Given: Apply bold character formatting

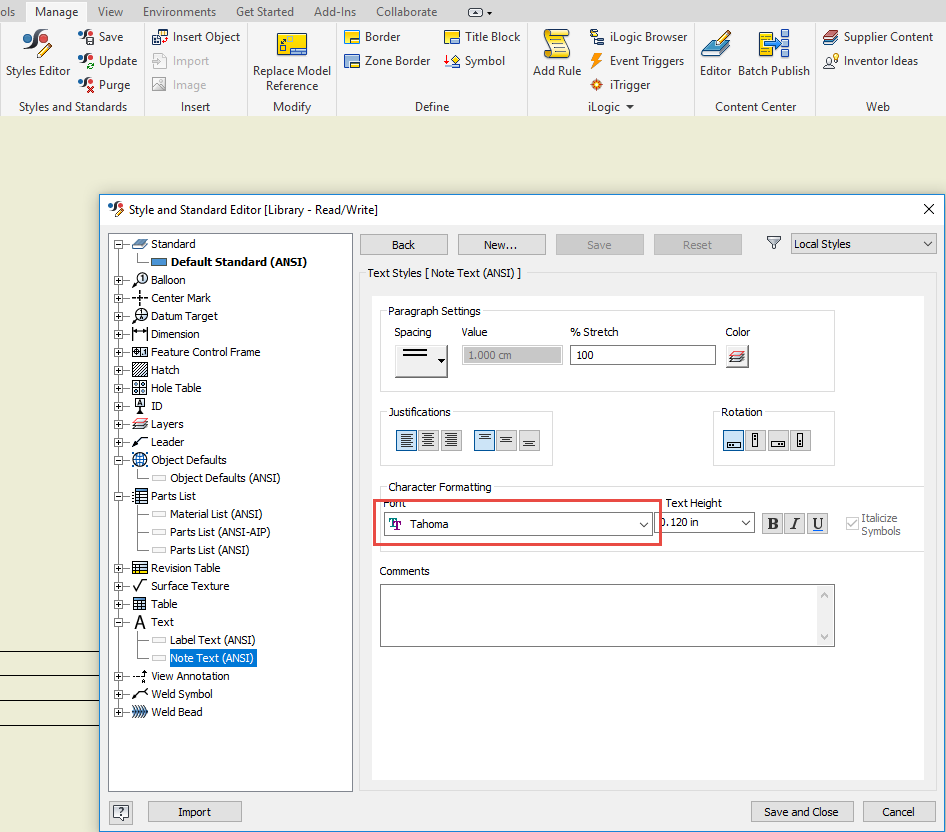Looking at the screenshot, I should point(771,523).
